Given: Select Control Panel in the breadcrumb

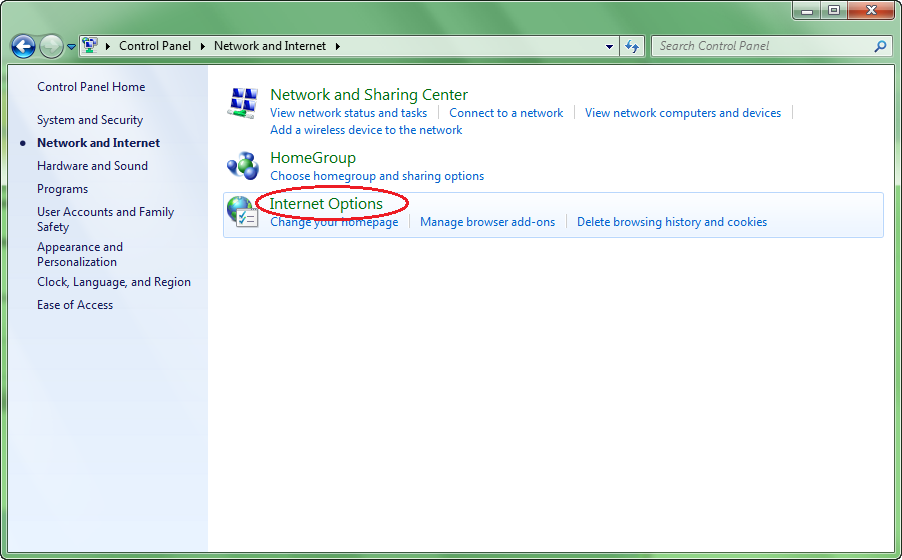Looking at the screenshot, I should pyautogui.click(x=155, y=46).
